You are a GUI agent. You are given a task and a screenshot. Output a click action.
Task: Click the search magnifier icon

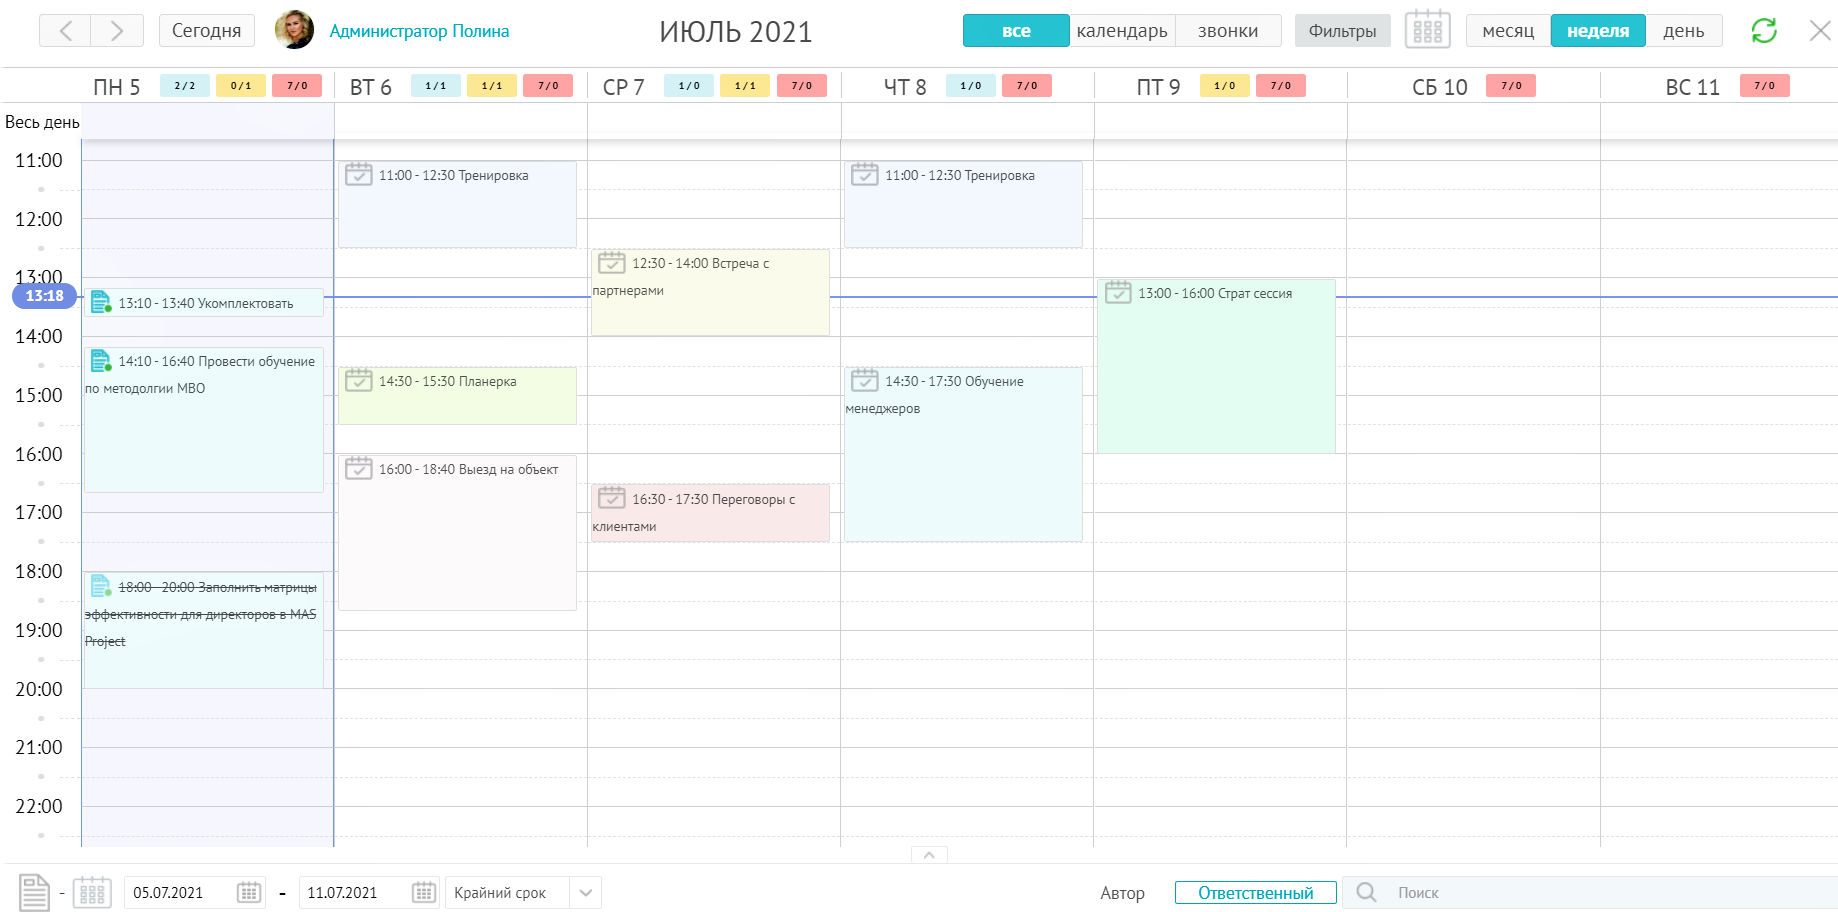pos(1366,892)
